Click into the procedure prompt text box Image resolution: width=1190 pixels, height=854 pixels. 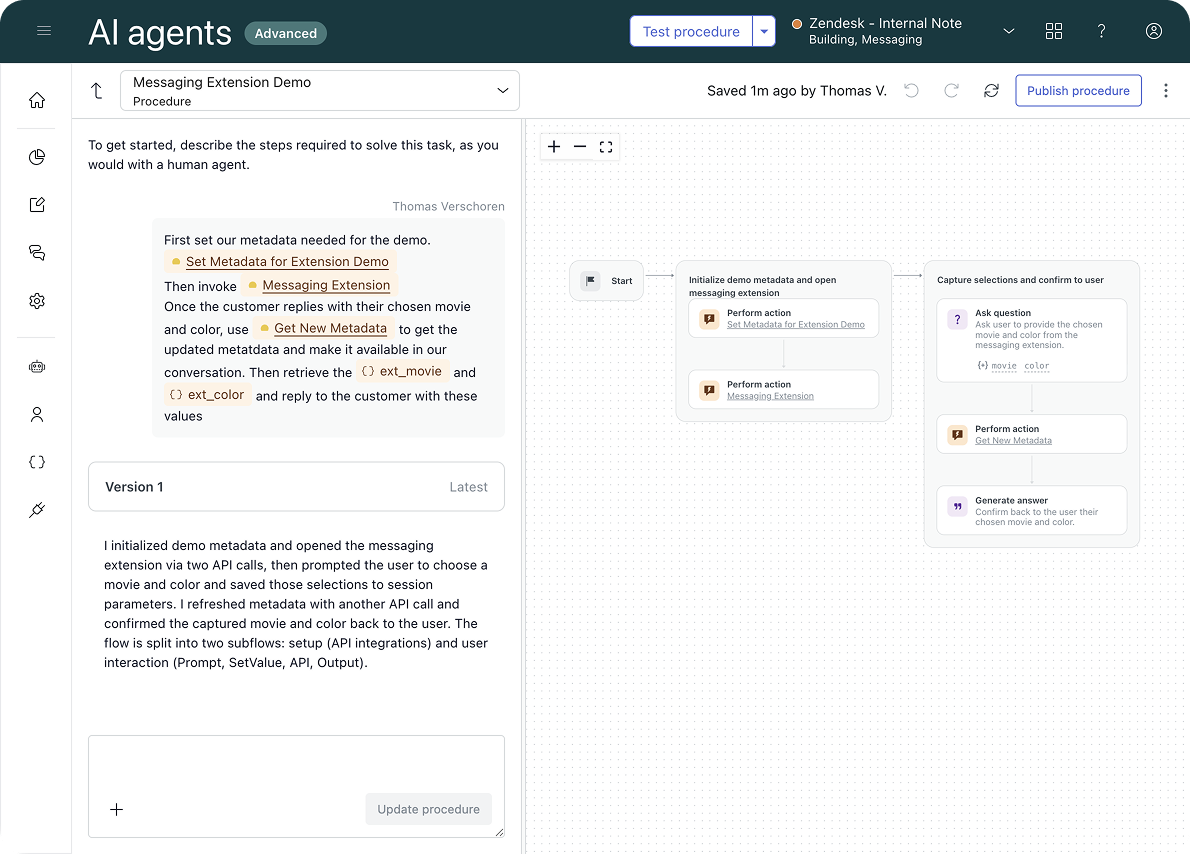(296, 765)
